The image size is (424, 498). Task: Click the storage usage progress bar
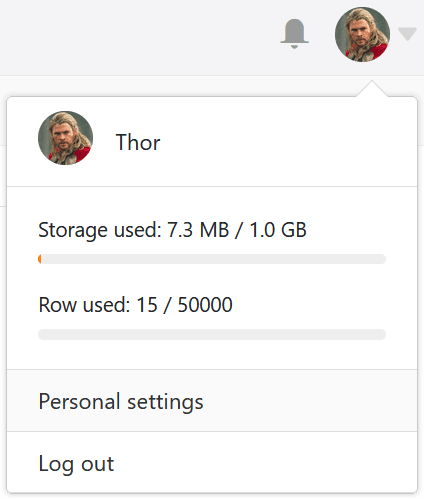click(212, 259)
